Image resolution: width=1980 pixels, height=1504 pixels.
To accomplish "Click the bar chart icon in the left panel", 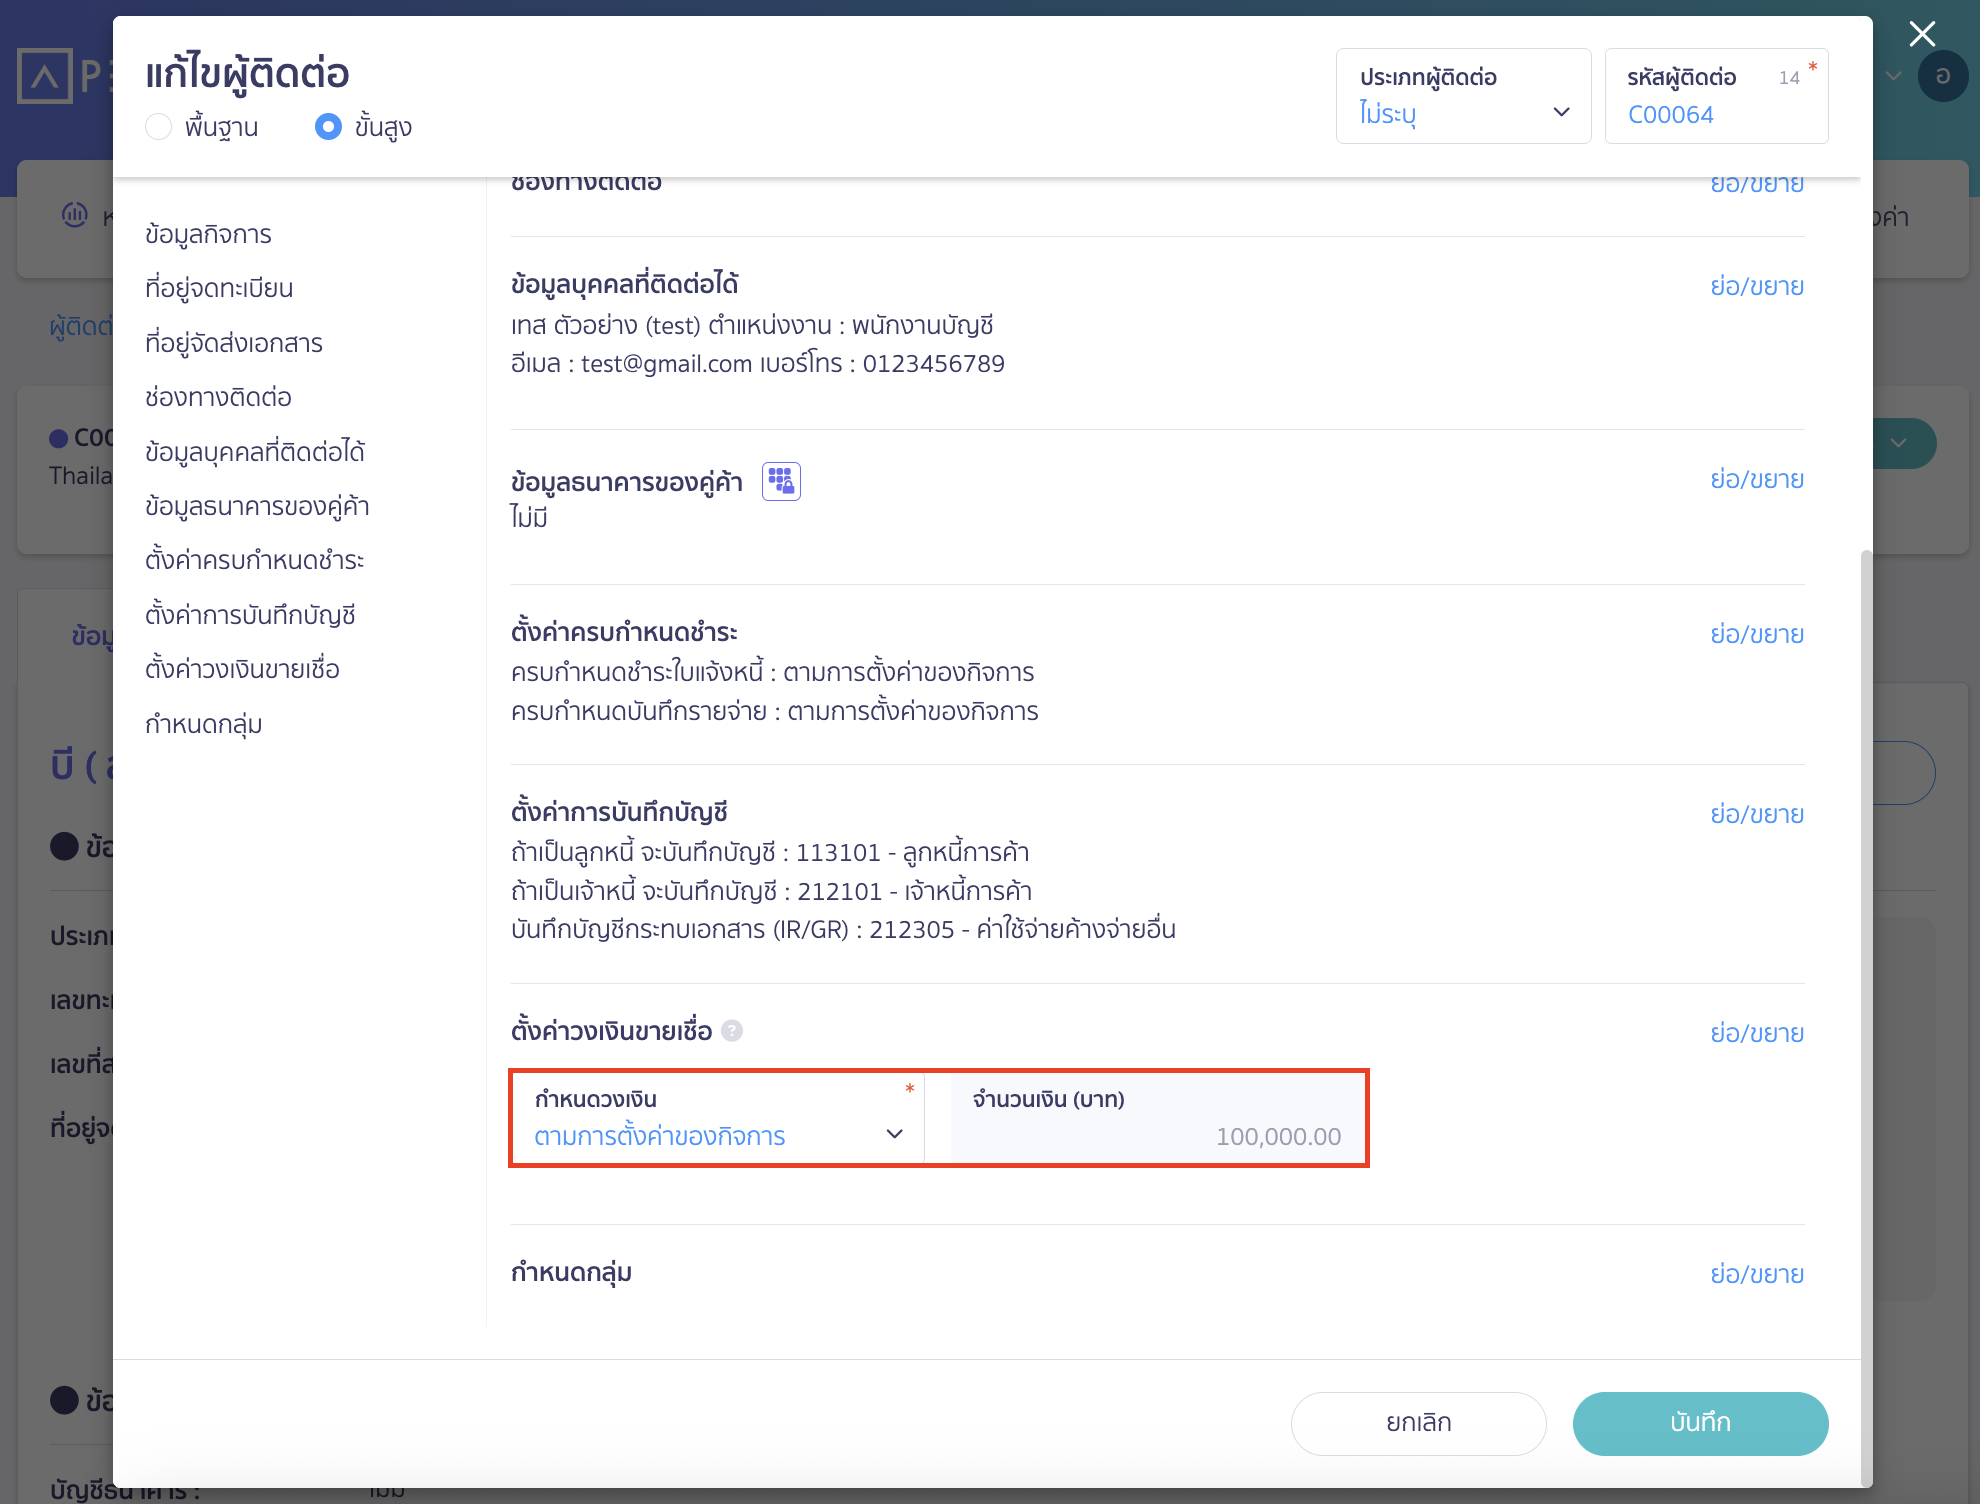I will tap(75, 215).
